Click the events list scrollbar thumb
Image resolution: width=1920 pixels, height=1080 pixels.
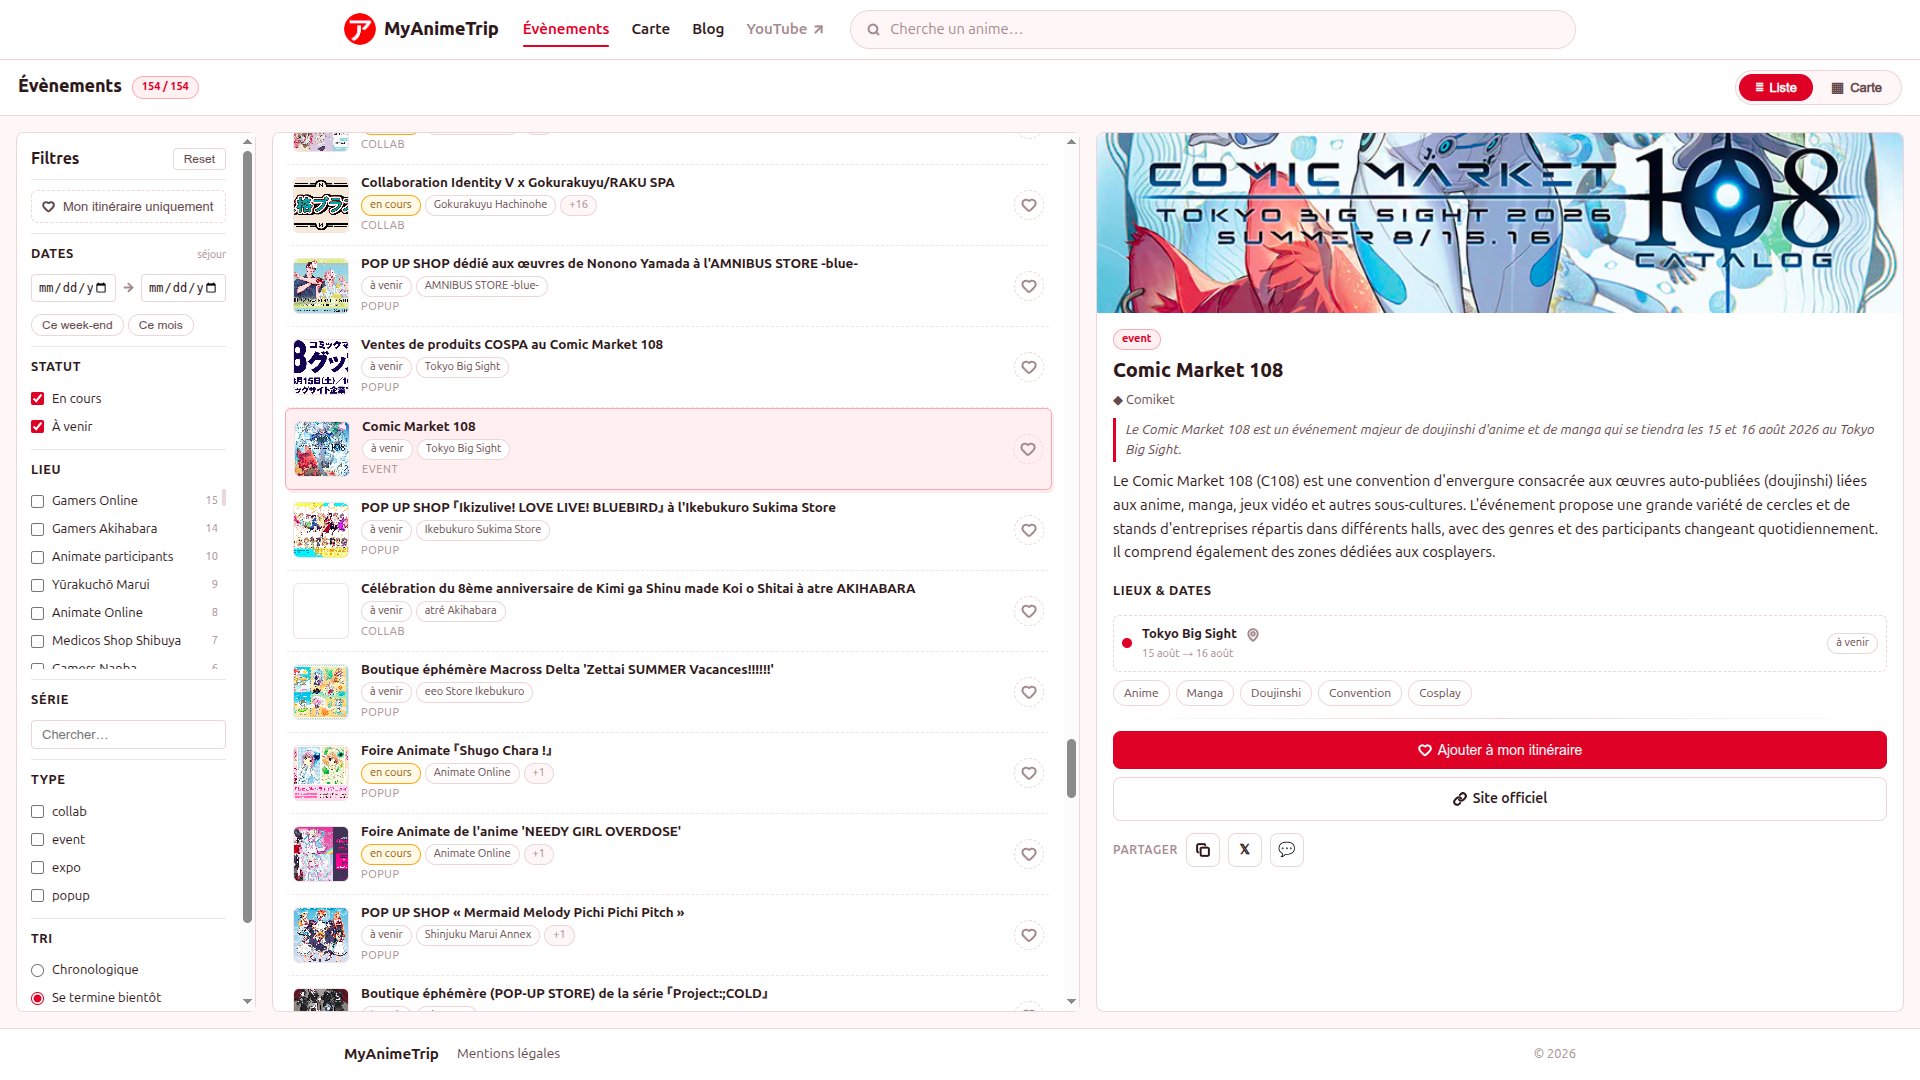coord(1071,769)
